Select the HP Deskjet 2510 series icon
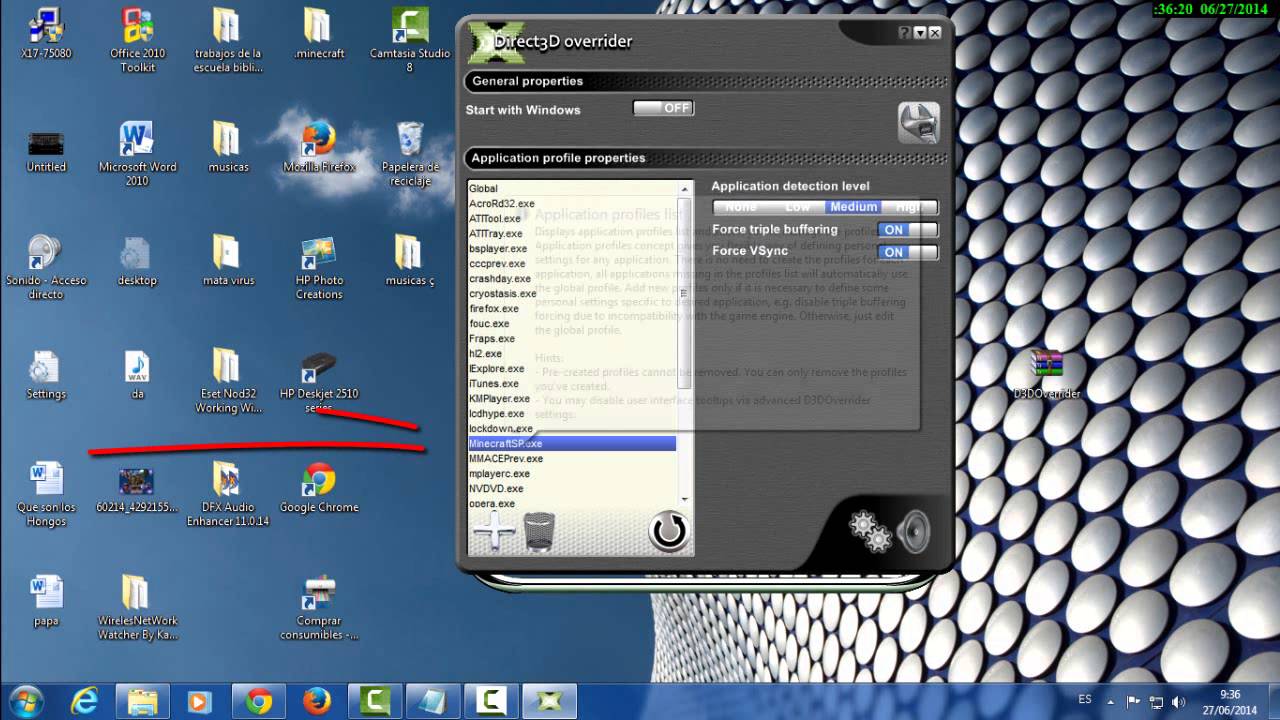Viewport: 1280px width, 720px height. coord(319,382)
